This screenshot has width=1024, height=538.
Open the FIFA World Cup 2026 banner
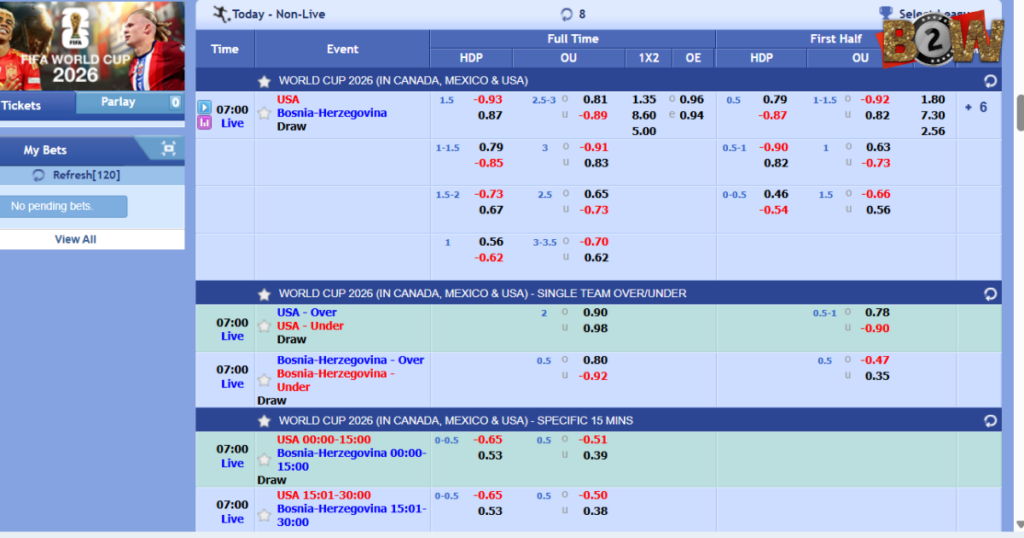92,46
